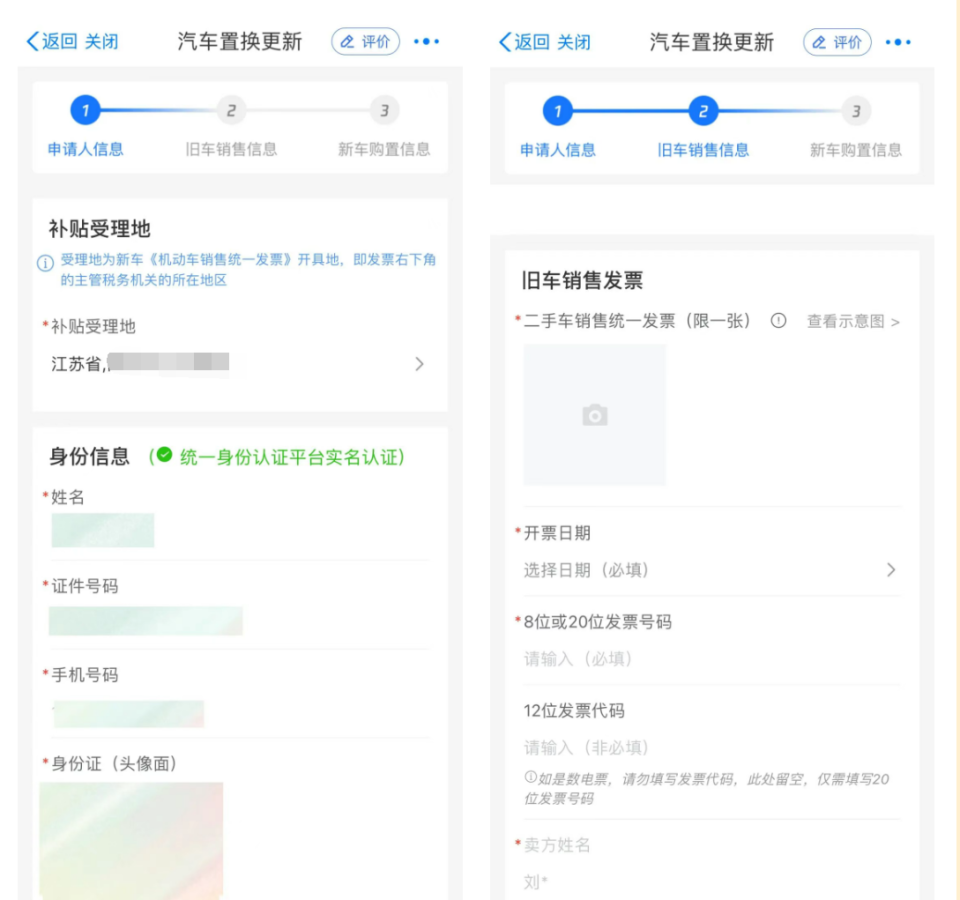
Task: Click 12位发票代码 input field
Action: coord(711,748)
